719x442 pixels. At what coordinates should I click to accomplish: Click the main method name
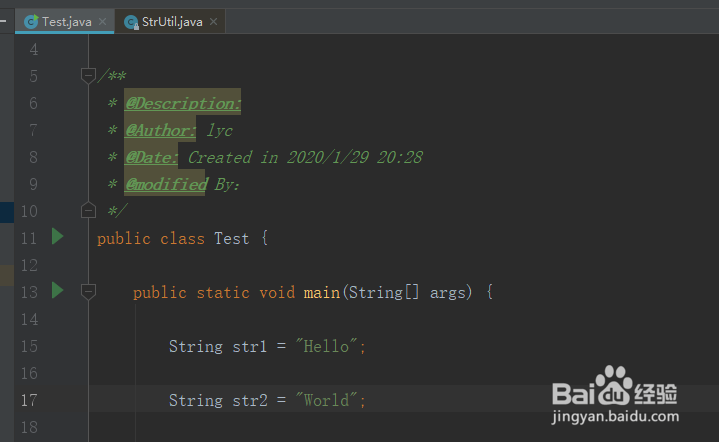click(x=321, y=293)
